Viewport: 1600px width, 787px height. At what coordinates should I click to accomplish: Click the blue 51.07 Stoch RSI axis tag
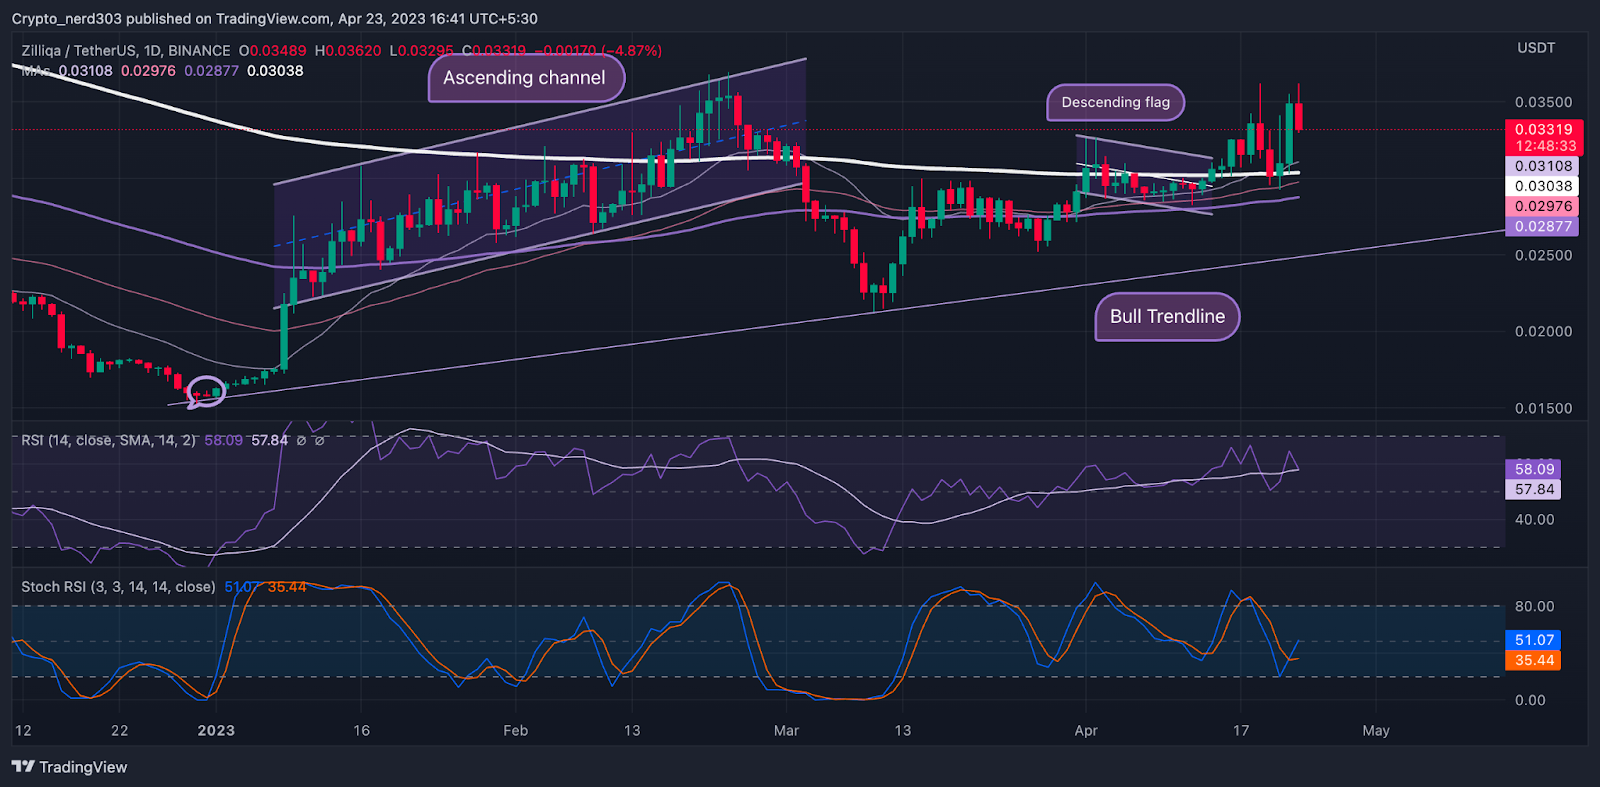point(1533,640)
